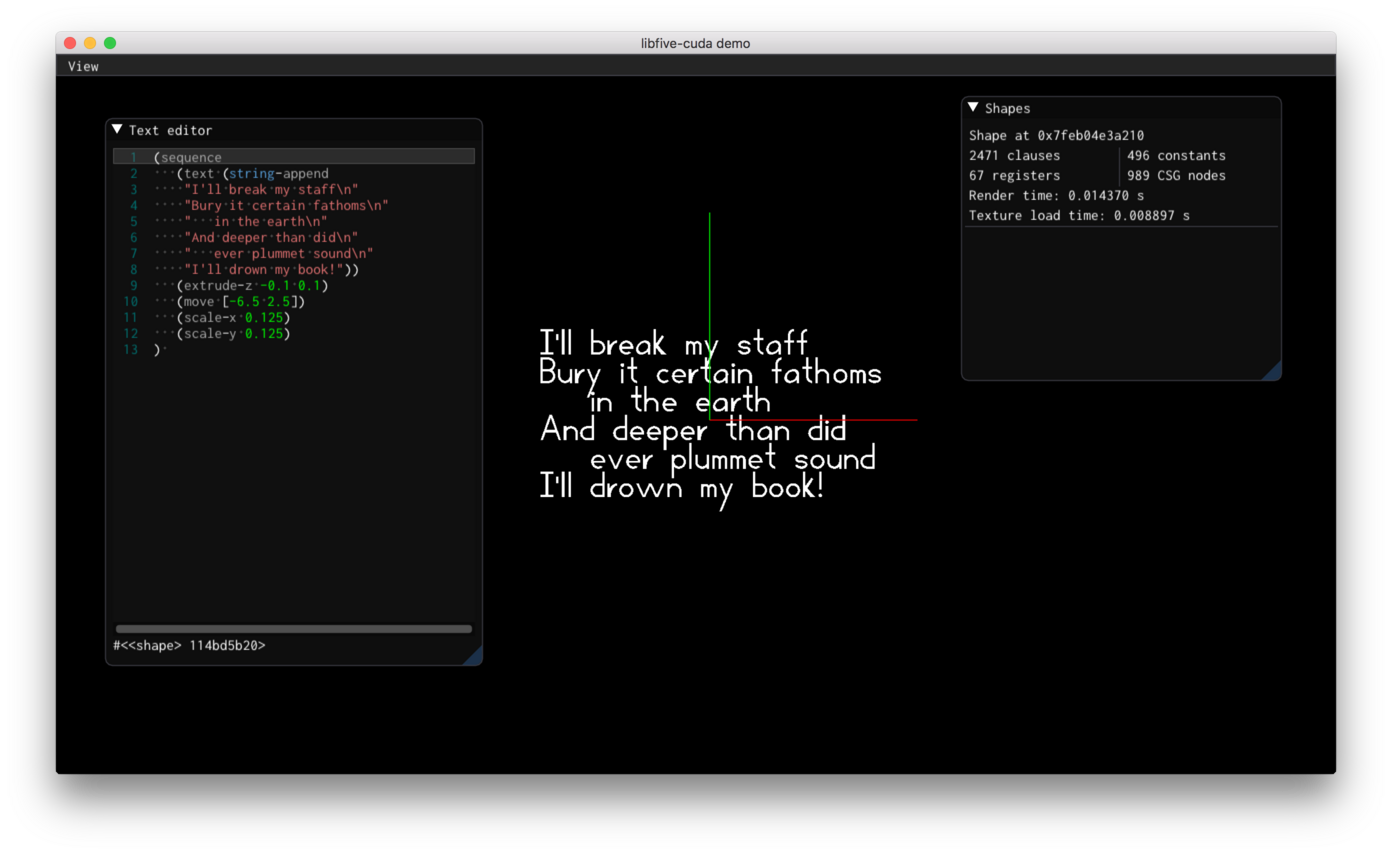Click the yellow minimize window button

[x=90, y=43]
